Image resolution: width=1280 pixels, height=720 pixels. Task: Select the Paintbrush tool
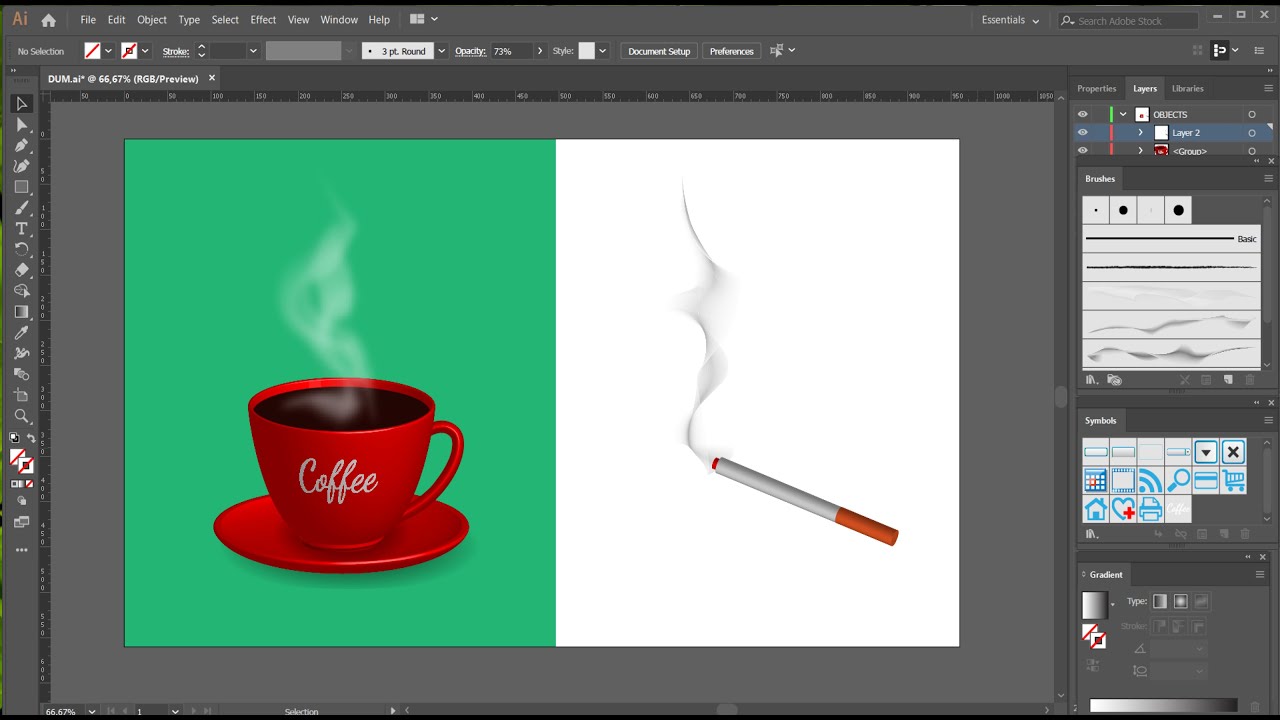(x=21, y=208)
